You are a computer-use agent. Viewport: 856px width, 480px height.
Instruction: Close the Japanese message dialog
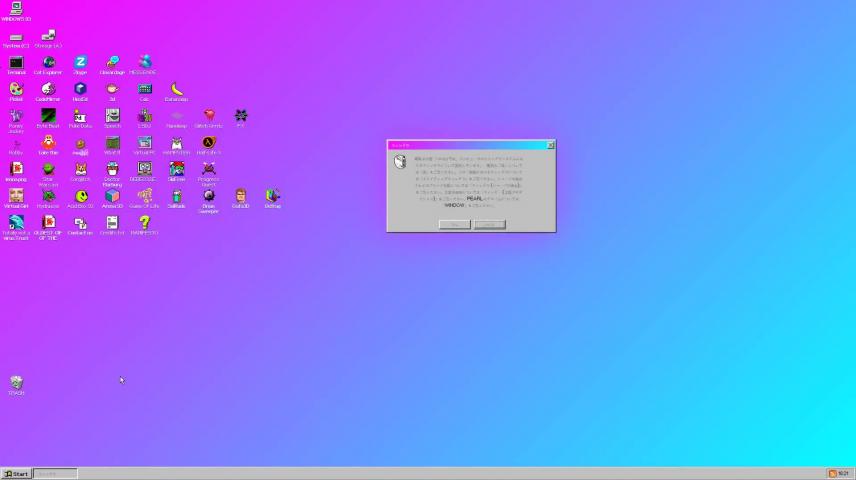pyautogui.click(x=550, y=145)
